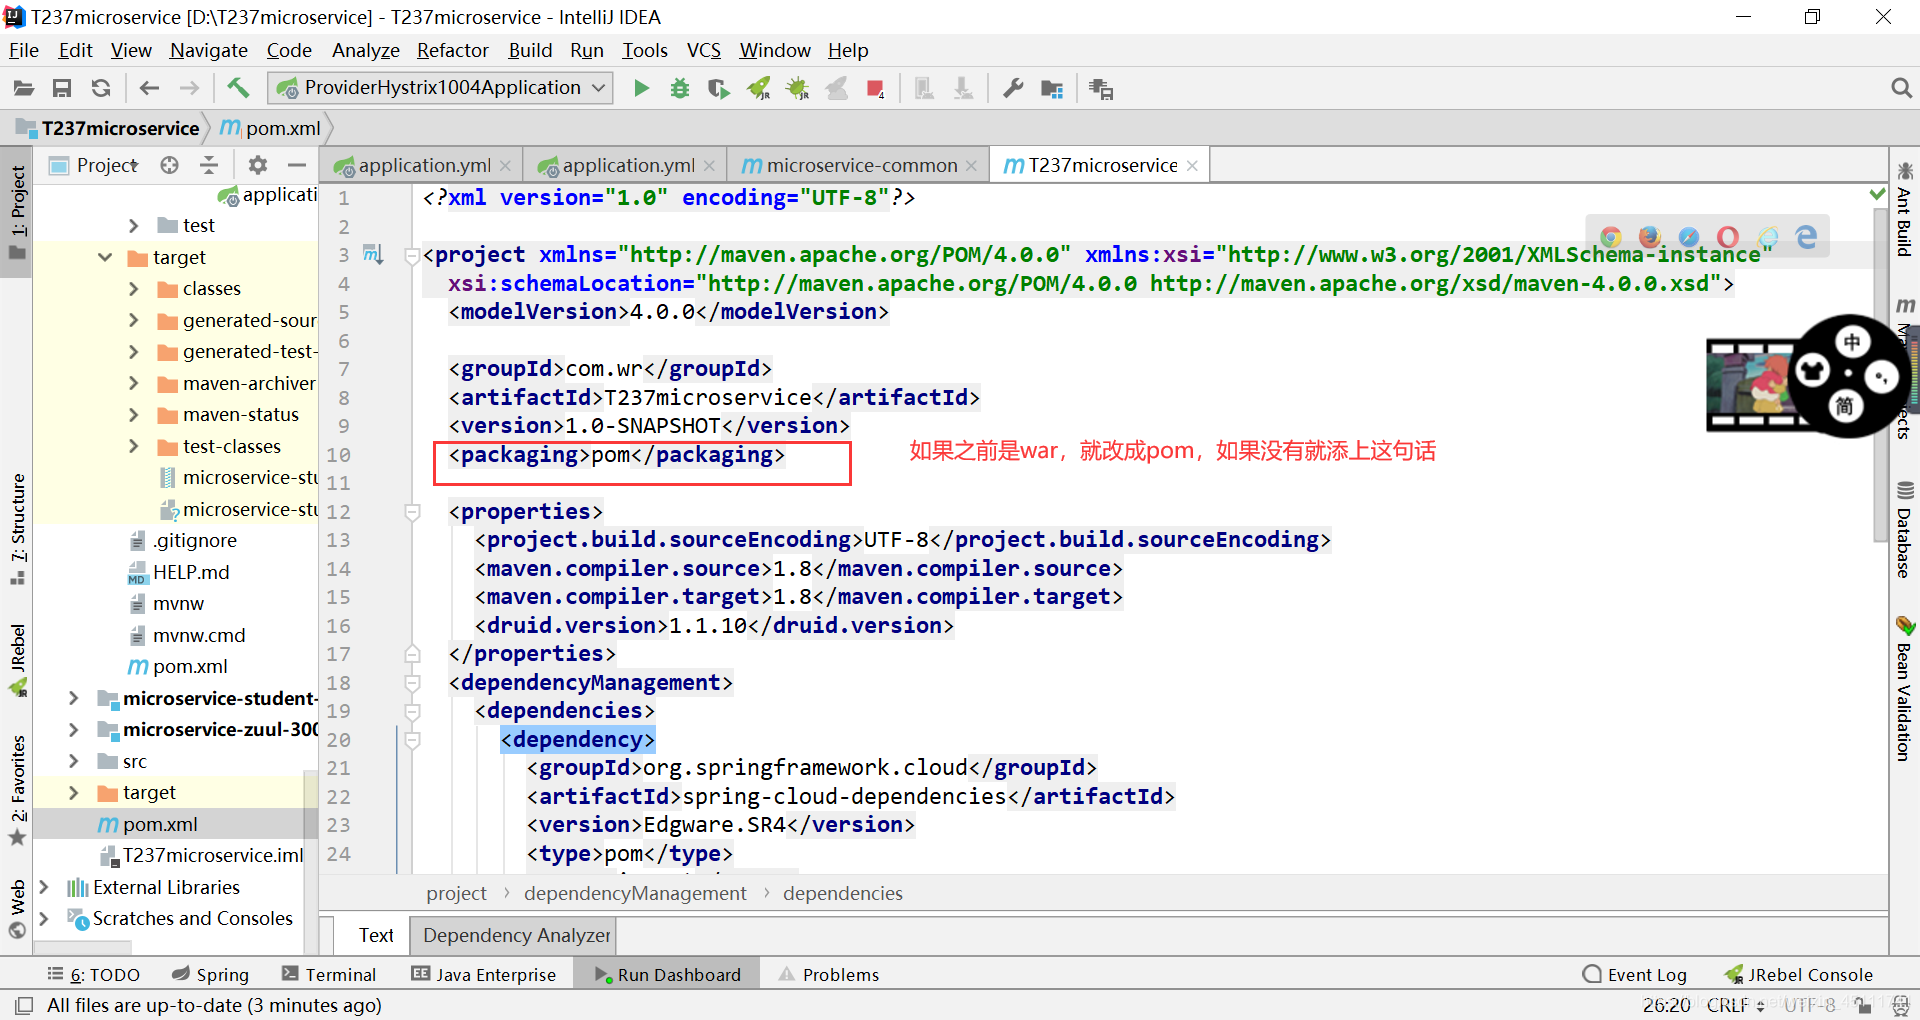Toggle the Database side panel
Image resolution: width=1920 pixels, height=1020 pixels.
coord(1904,531)
